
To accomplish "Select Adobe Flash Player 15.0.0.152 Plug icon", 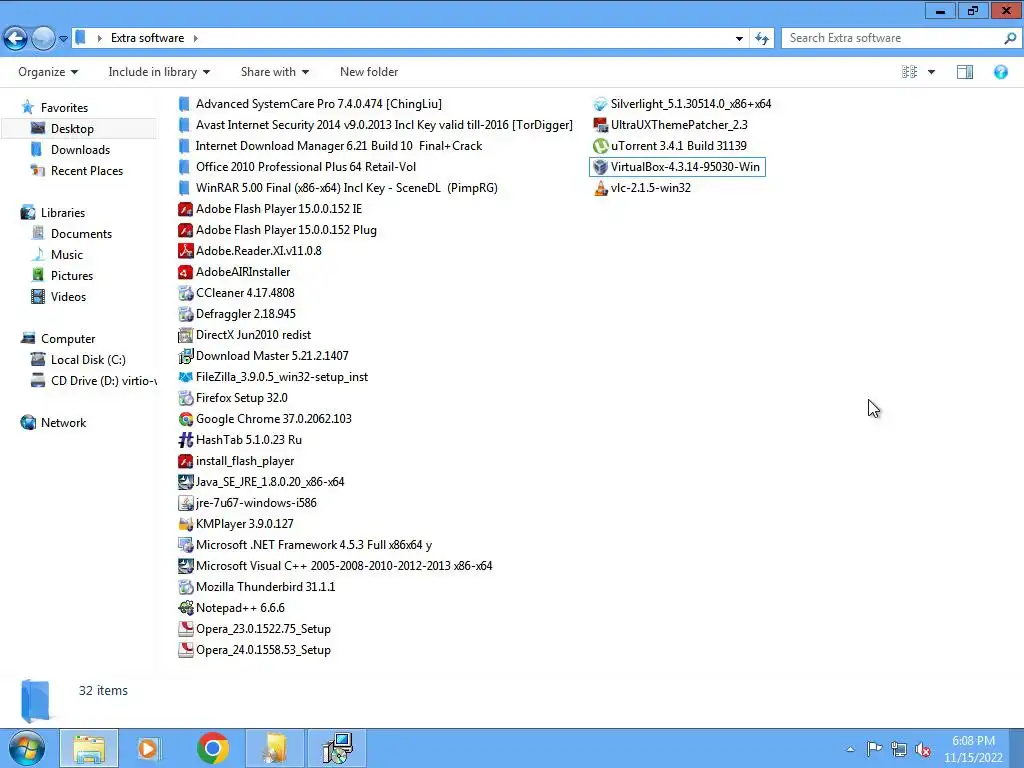I will pos(185,230).
